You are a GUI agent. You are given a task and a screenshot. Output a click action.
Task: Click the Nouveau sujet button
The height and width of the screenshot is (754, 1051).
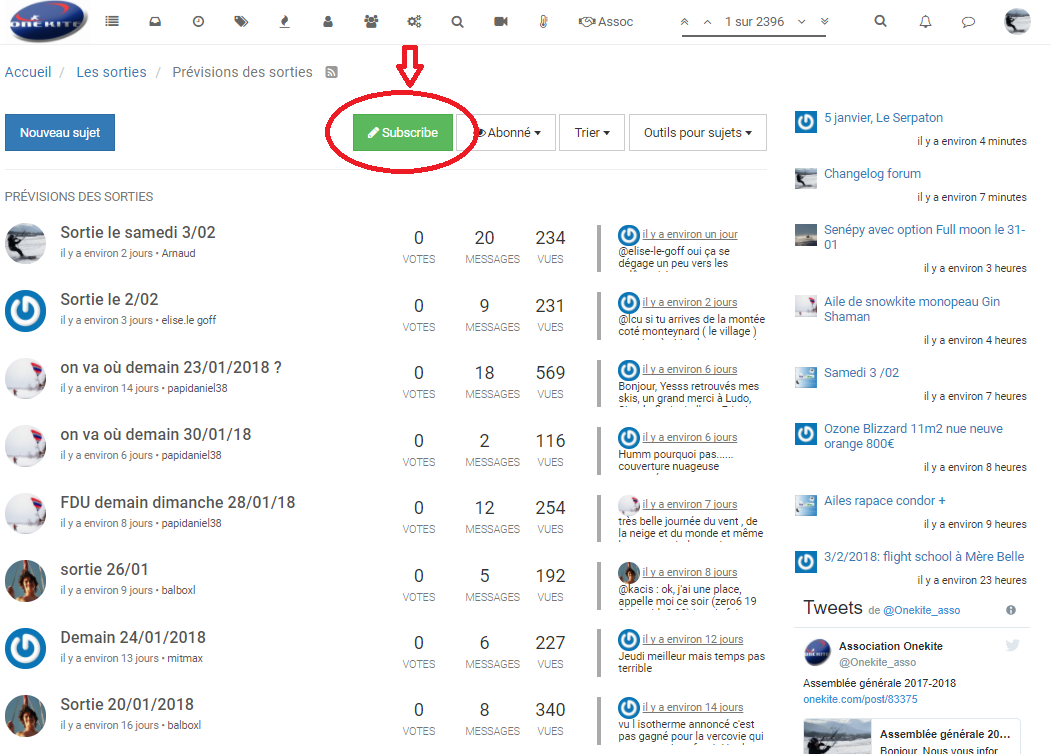point(60,133)
